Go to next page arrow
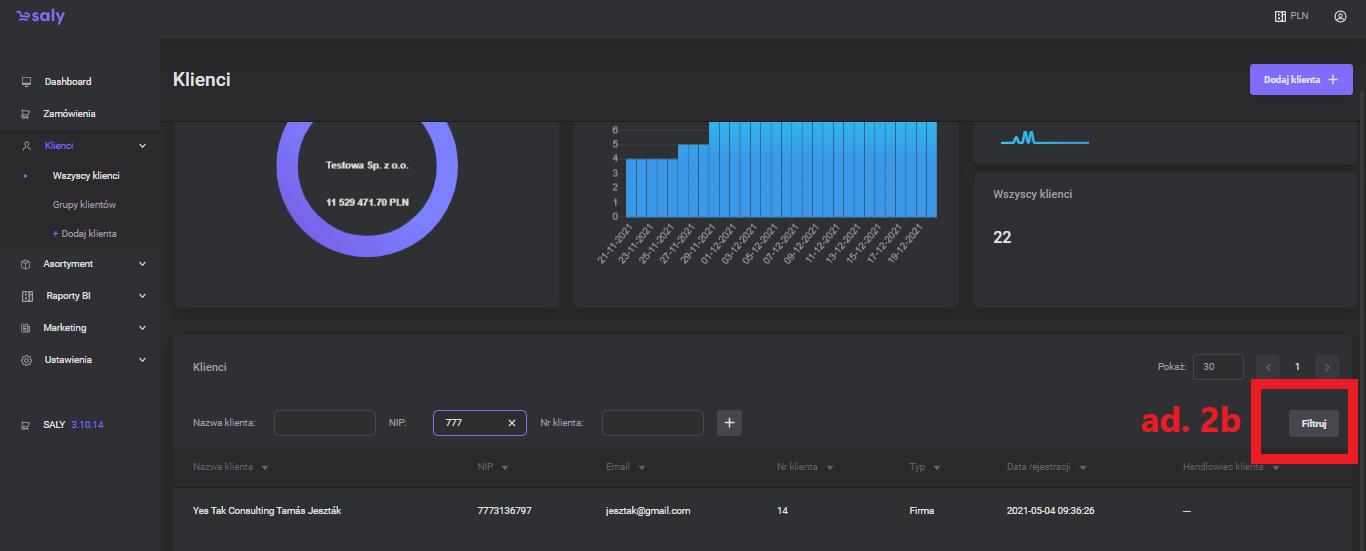This screenshot has height=551, width=1366. [1327, 367]
